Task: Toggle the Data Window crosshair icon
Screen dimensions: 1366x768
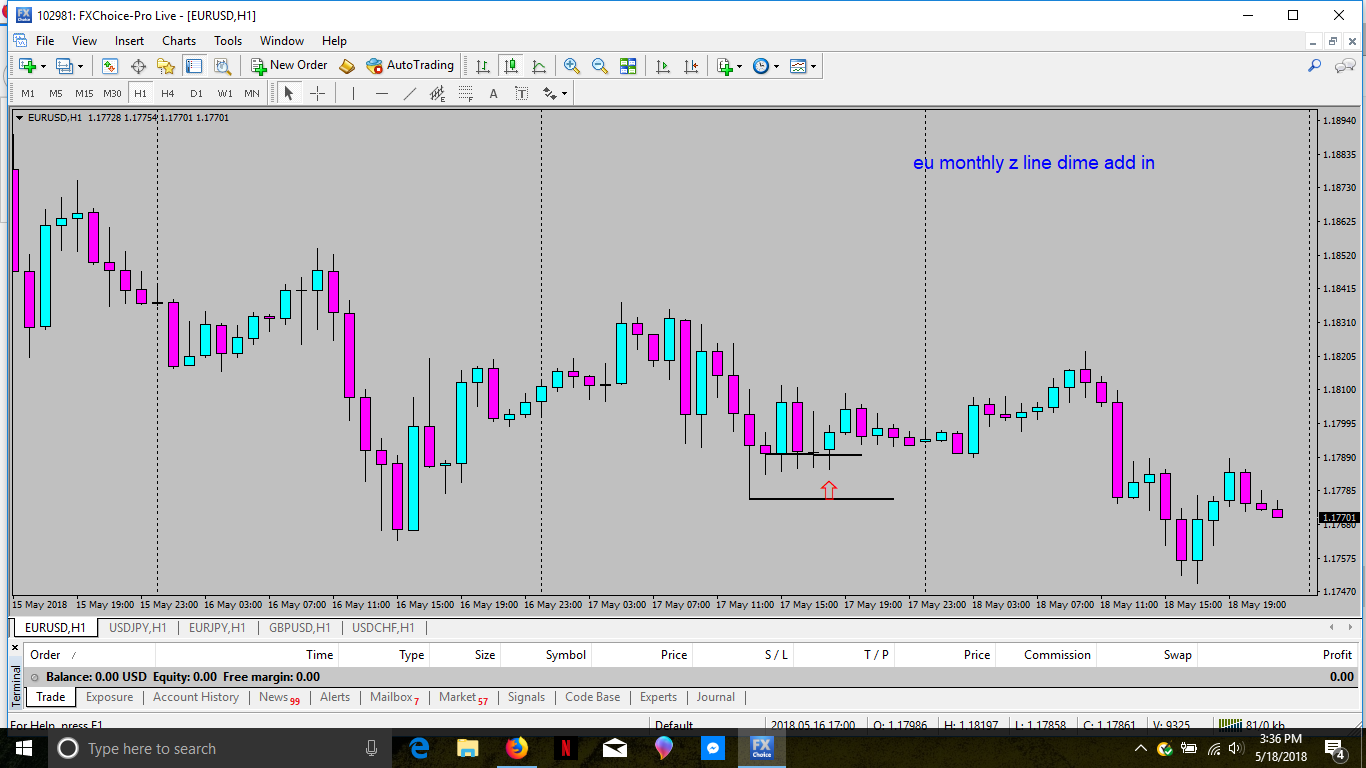Action: (x=138, y=66)
